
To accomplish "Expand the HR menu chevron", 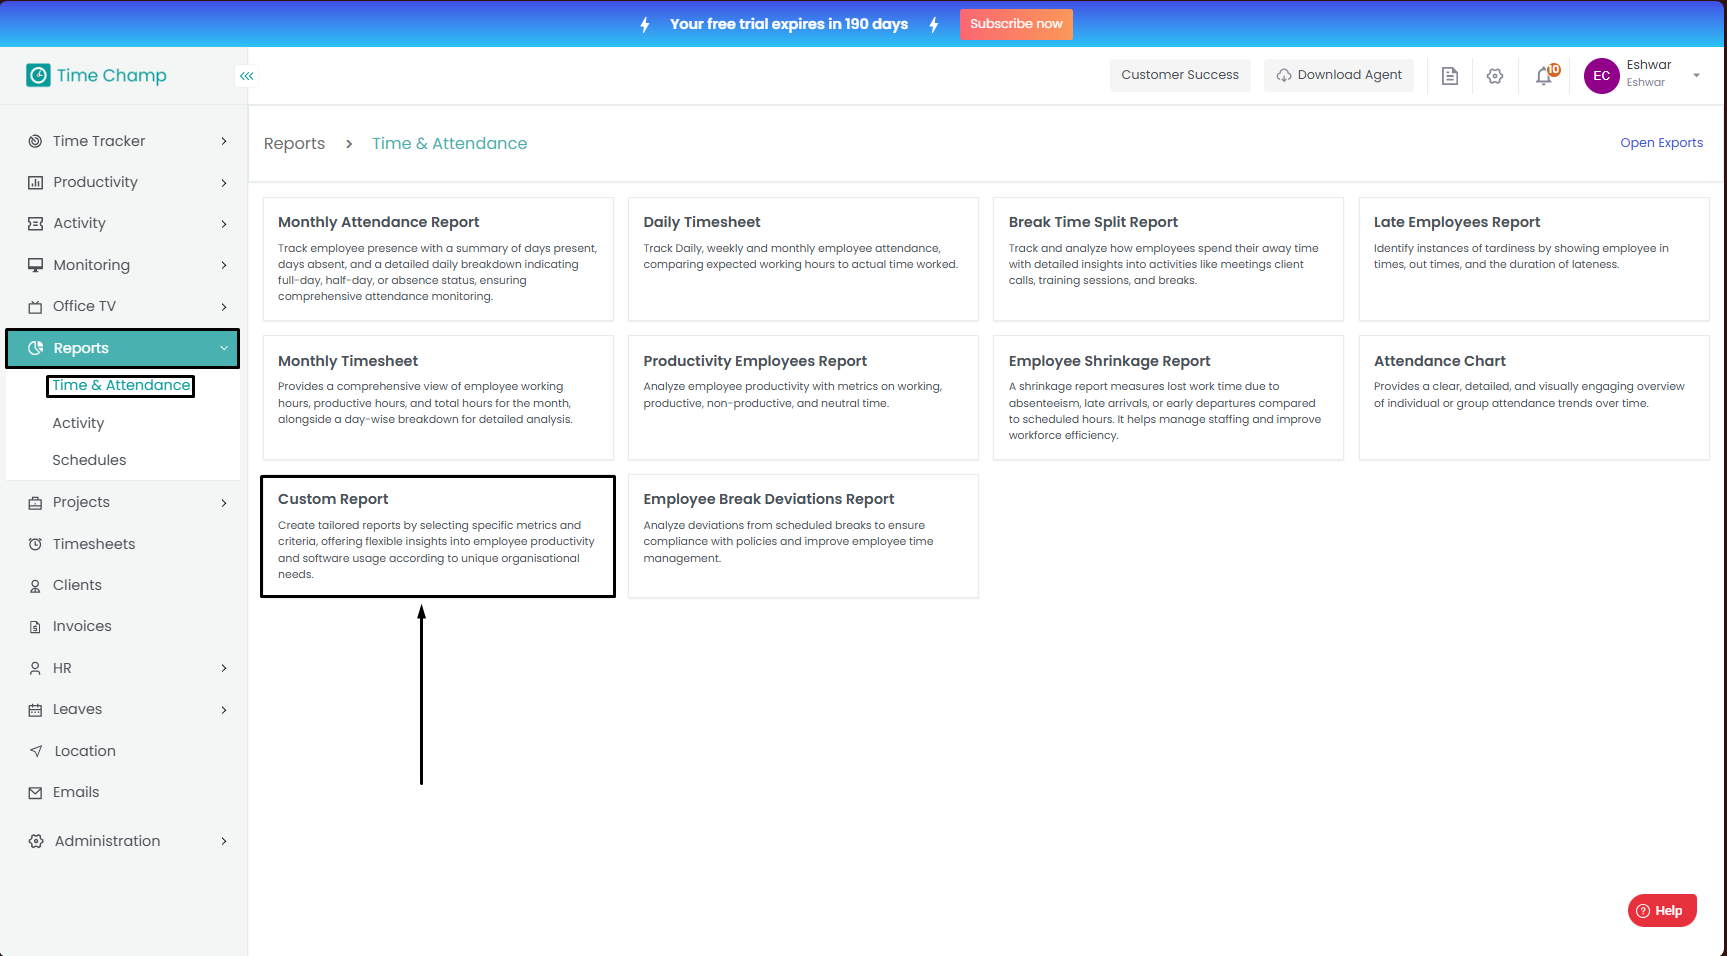I will point(224,668).
